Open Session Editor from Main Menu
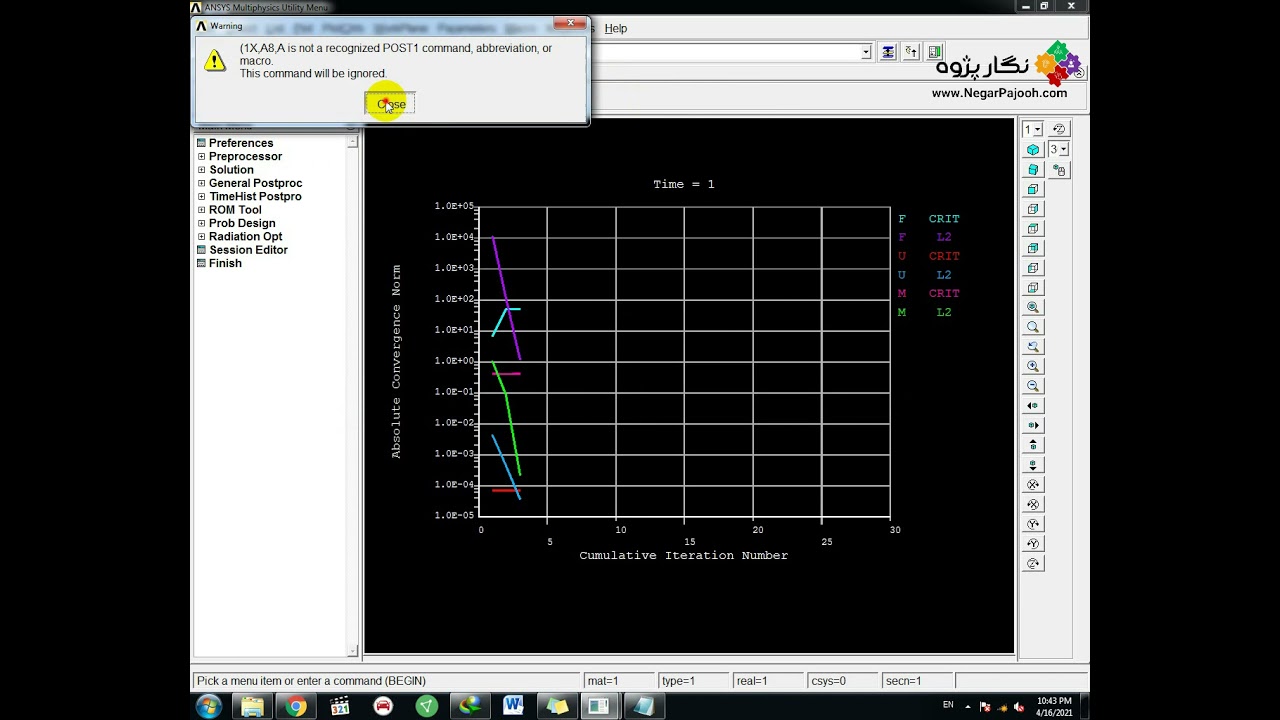Image resolution: width=1280 pixels, height=720 pixels. pyautogui.click(x=247, y=250)
